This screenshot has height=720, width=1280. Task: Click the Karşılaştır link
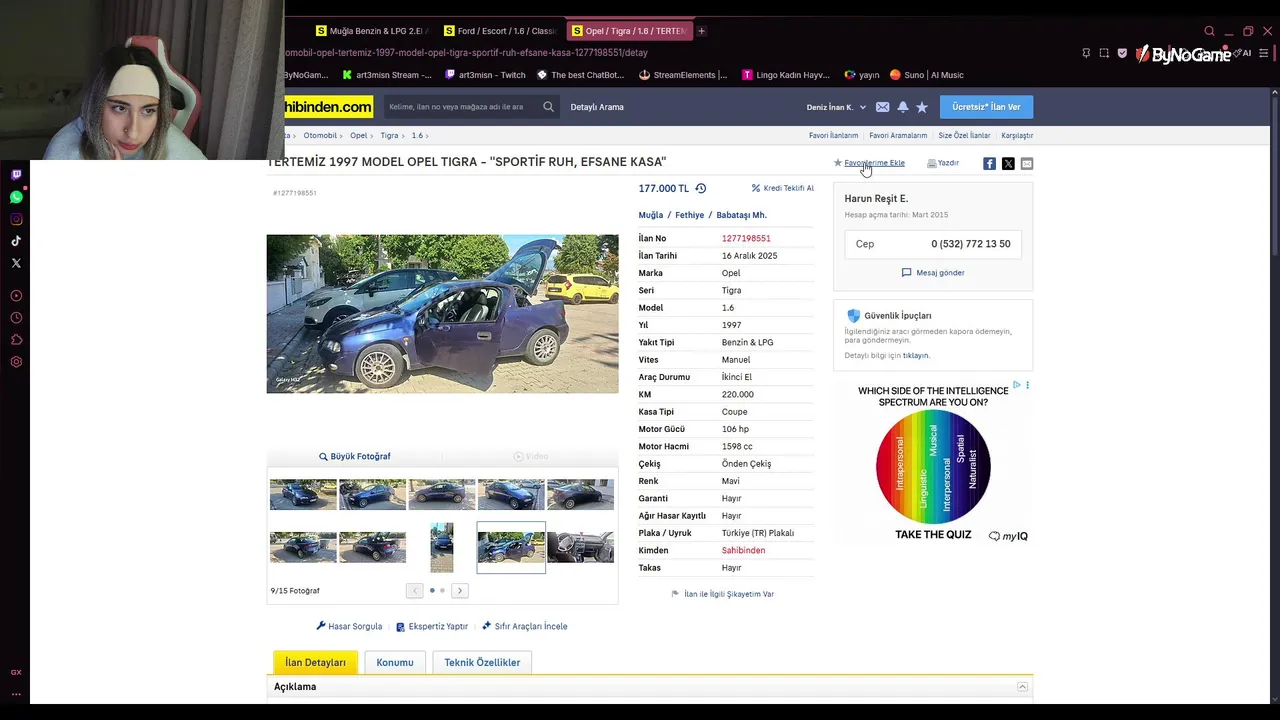click(1017, 135)
